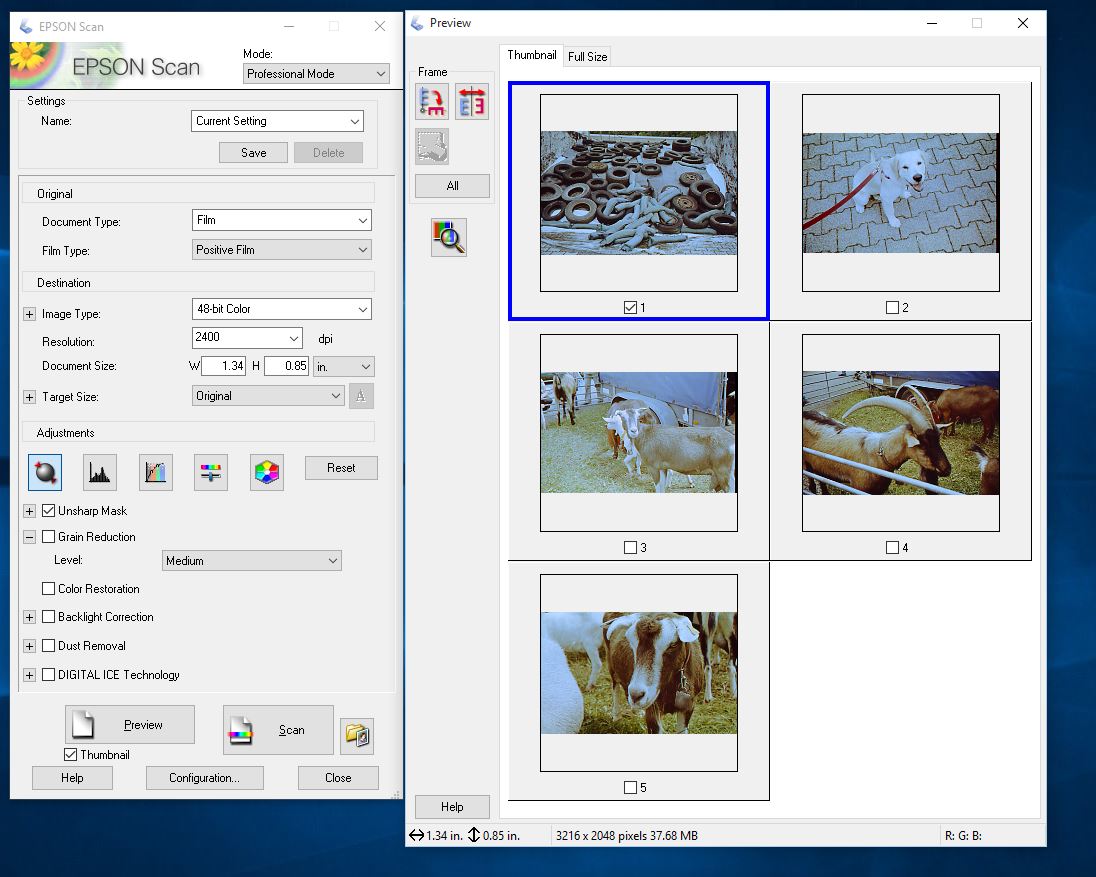Image resolution: width=1096 pixels, height=877 pixels.
Task: Select the goat close-up thumbnail 5
Action: coord(638,673)
